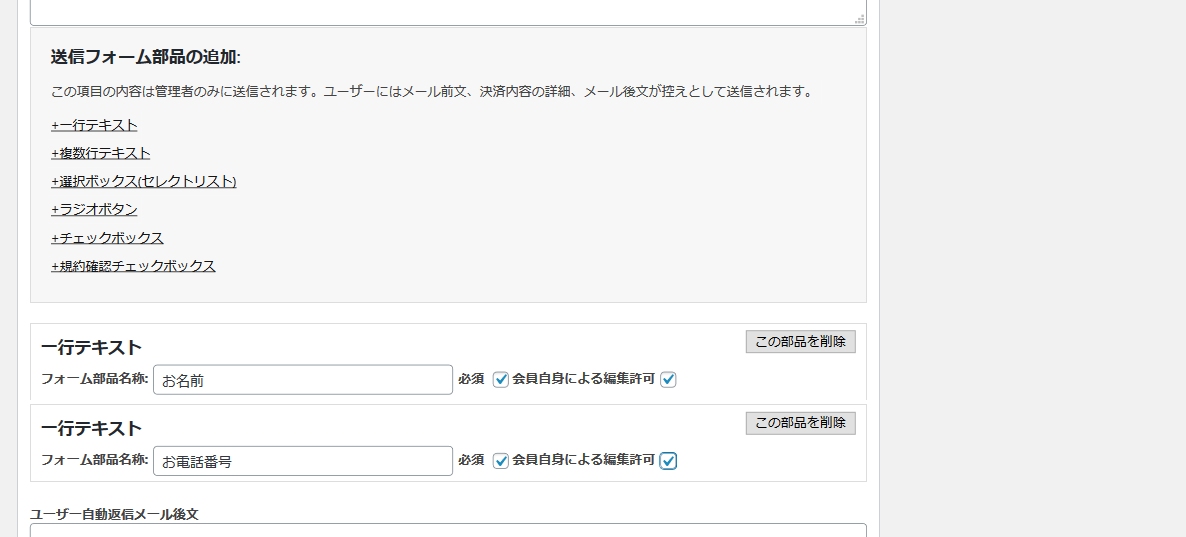Add a ラジオボタン form part

click(x=95, y=210)
